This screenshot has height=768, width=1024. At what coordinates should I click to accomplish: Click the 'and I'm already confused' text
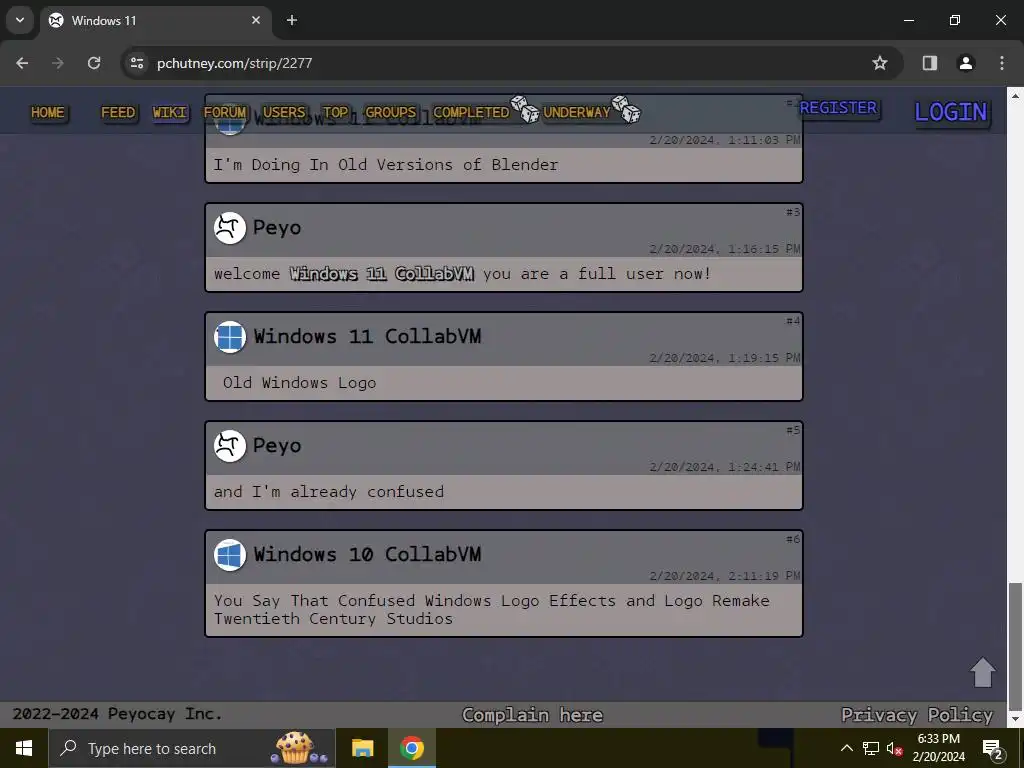(328, 492)
